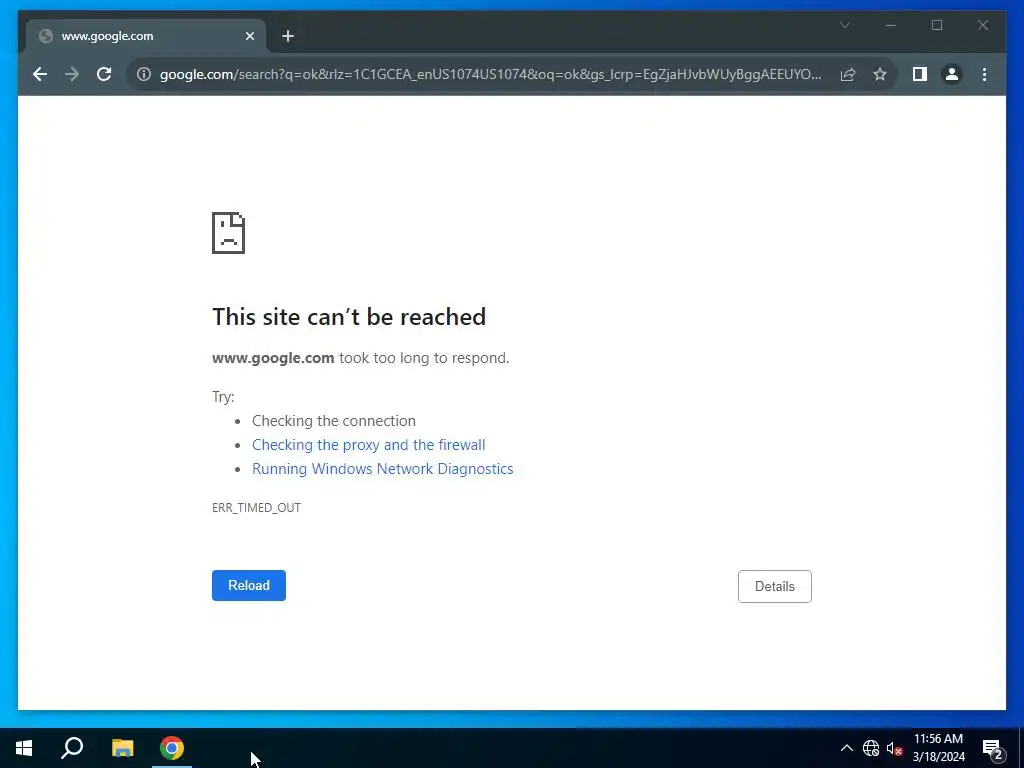Show hidden system tray icons
Image resolution: width=1024 pixels, height=768 pixels.
coord(846,748)
